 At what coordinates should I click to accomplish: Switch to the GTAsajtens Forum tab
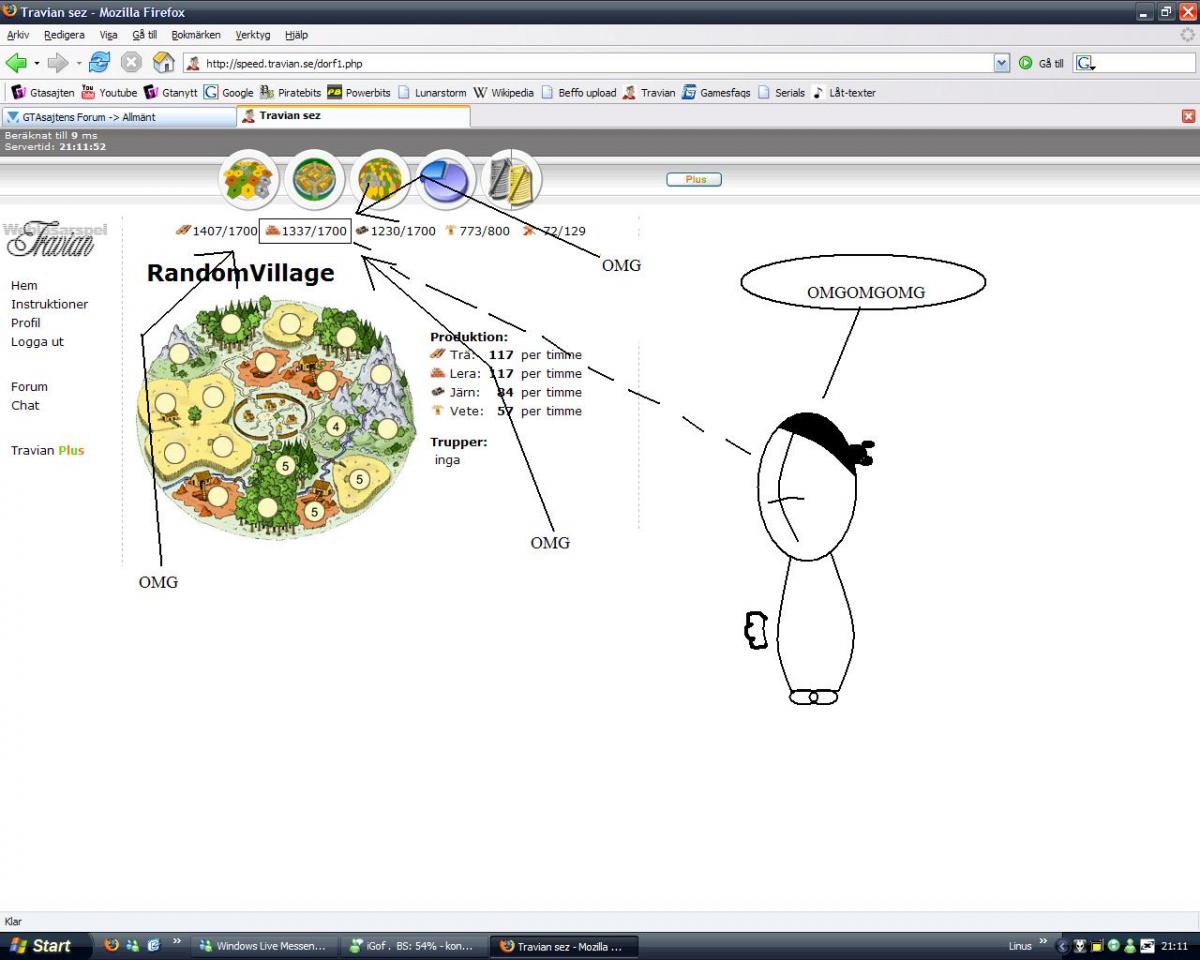point(118,117)
